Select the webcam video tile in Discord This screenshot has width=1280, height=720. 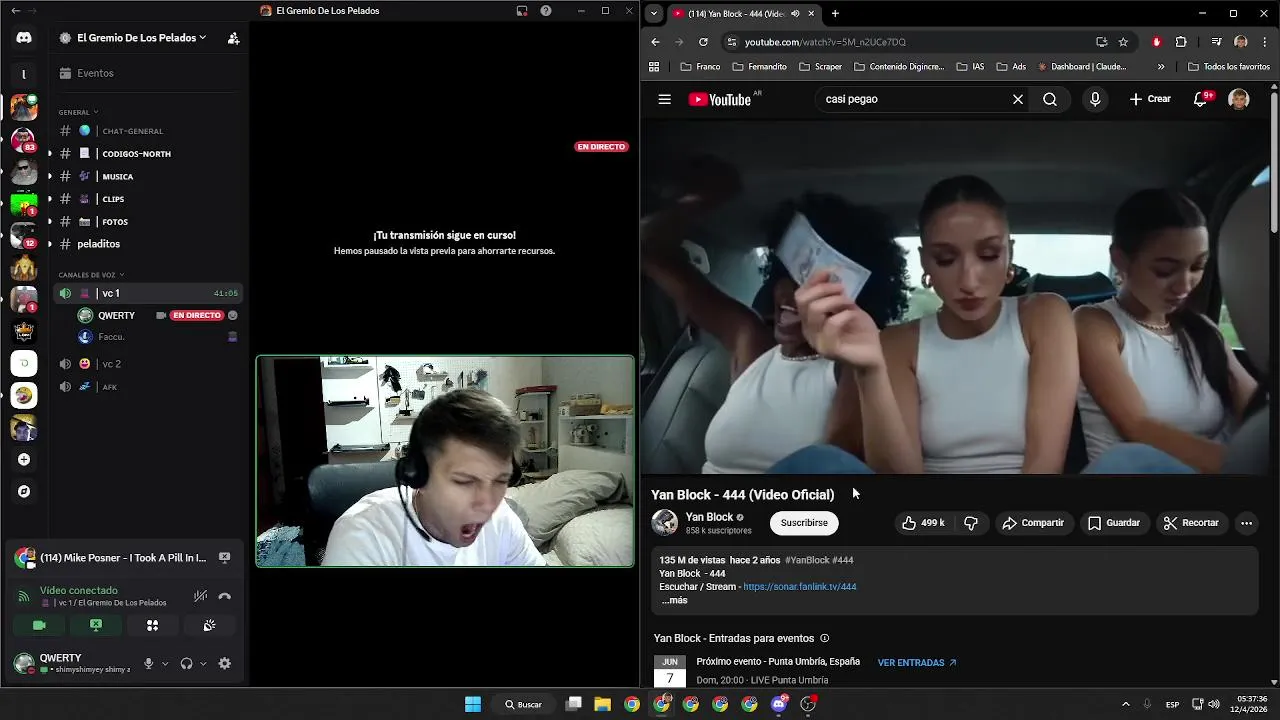445,461
